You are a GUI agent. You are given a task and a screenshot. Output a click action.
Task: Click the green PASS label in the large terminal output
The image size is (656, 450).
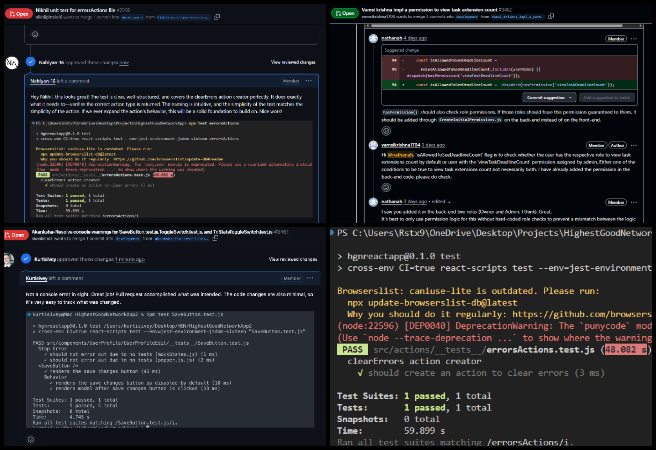tap(352, 349)
